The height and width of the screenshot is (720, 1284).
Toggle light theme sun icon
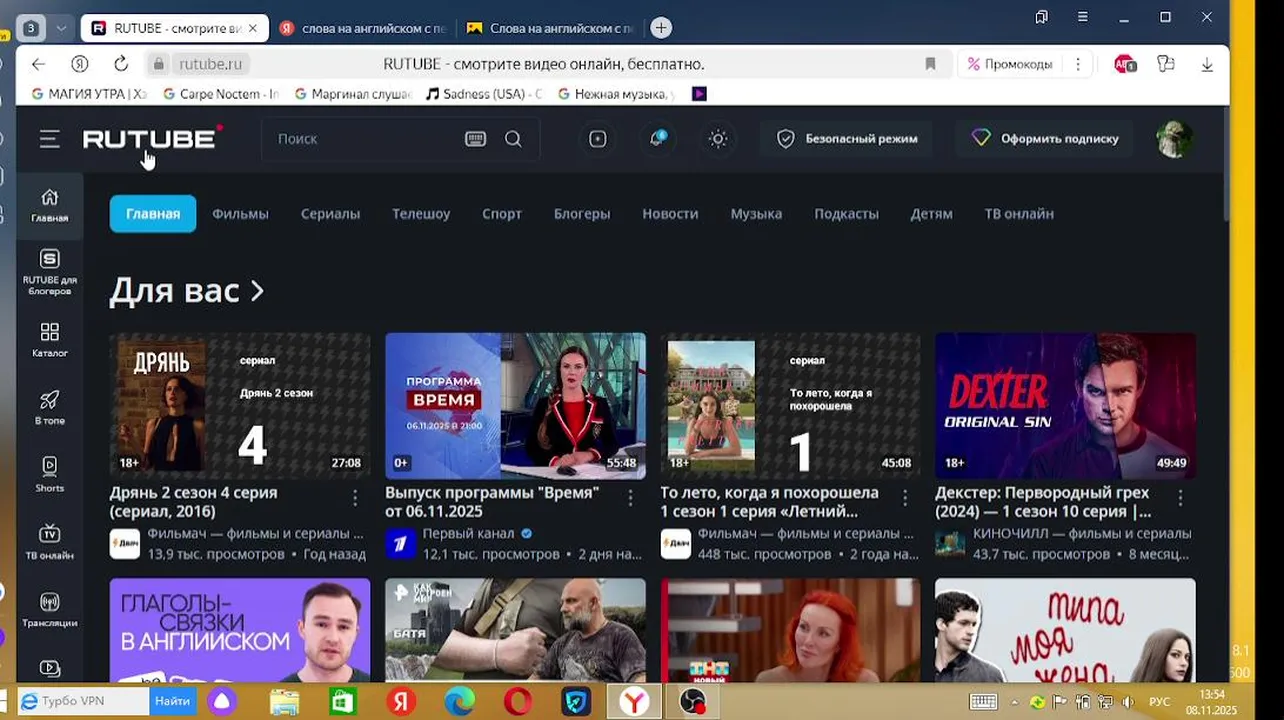click(718, 139)
